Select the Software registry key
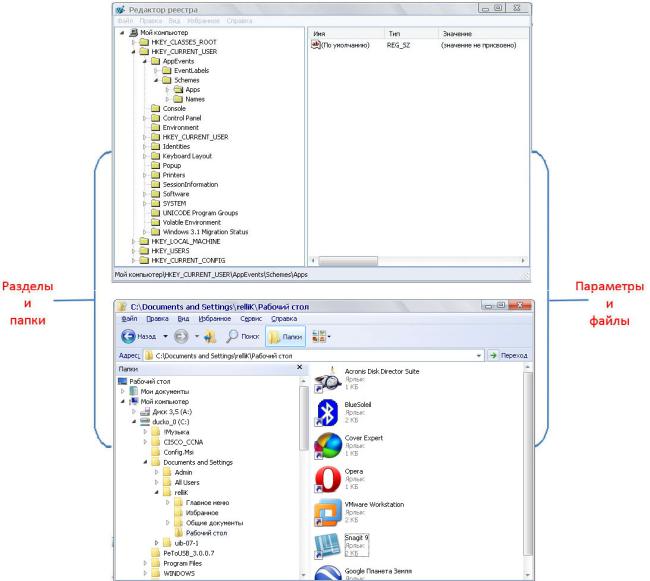 [176, 194]
